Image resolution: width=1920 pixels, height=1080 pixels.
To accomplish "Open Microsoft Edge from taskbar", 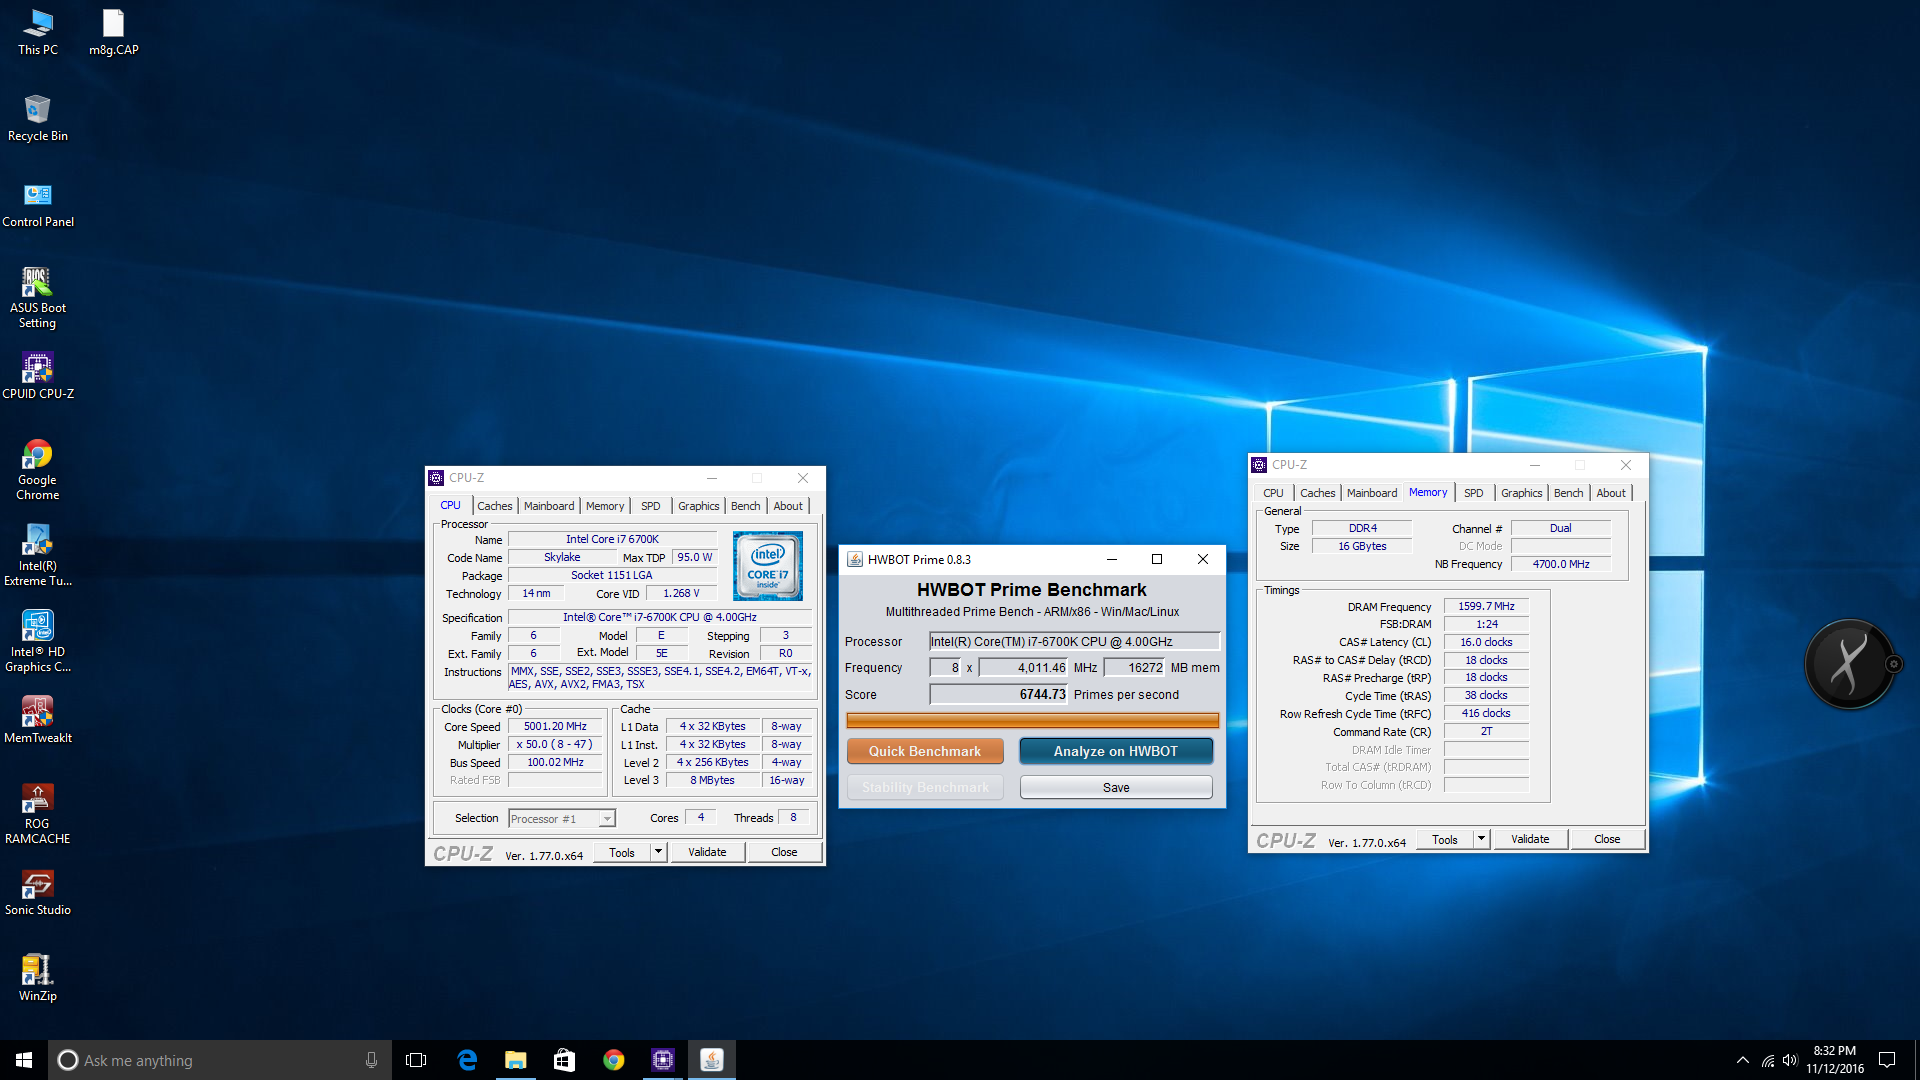I will tap(466, 1060).
